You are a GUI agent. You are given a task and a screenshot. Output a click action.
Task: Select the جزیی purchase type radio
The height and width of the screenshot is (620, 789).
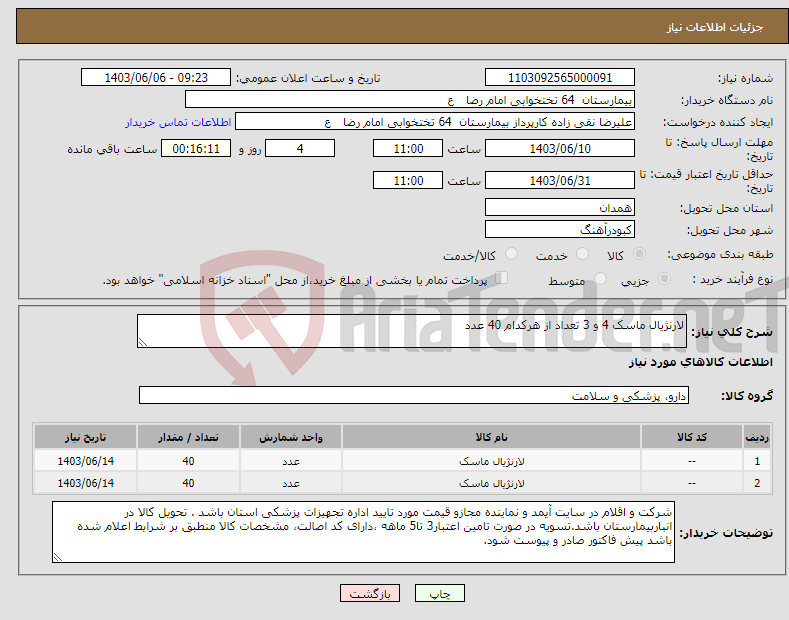tap(664, 278)
